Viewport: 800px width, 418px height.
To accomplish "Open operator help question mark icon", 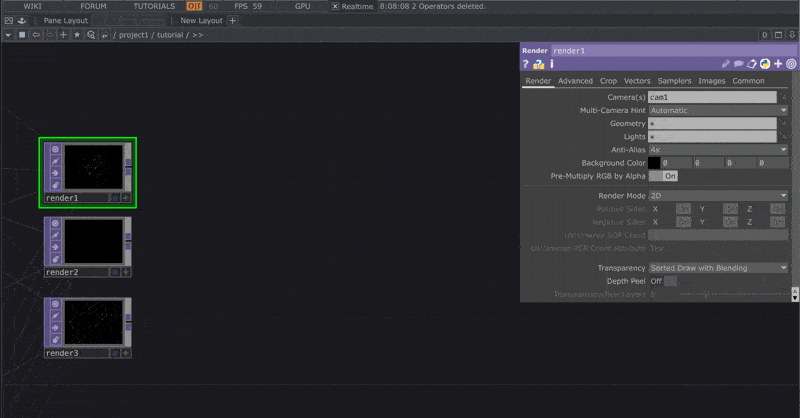I will pyautogui.click(x=526, y=64).
